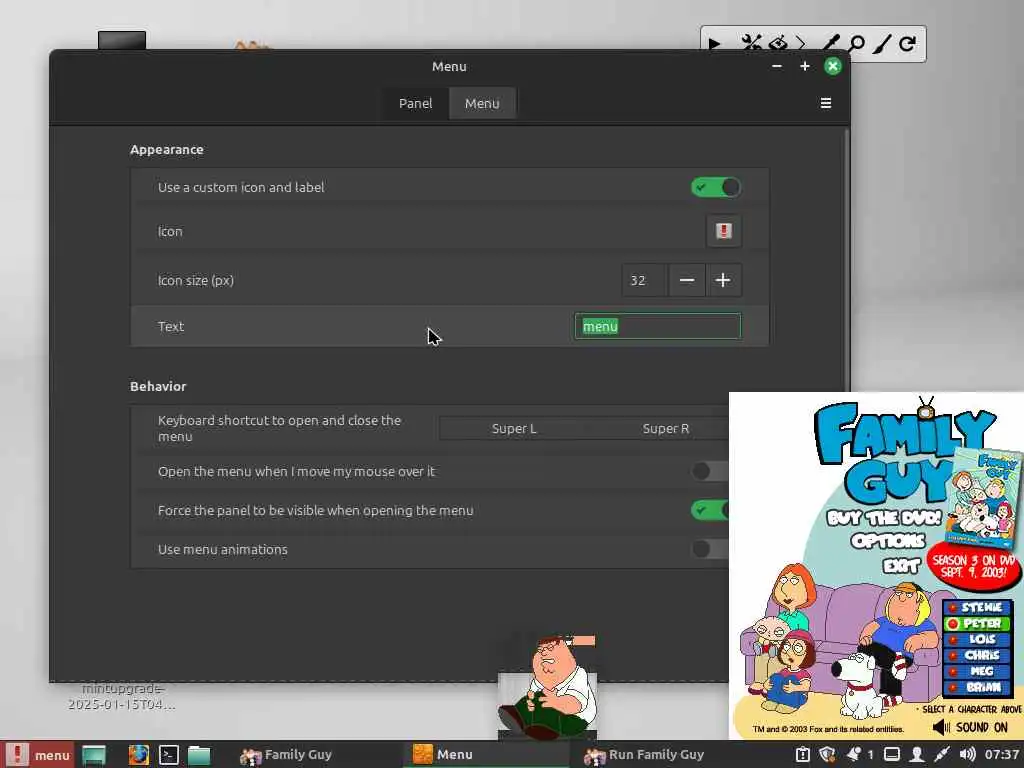Screen dimensions: 1024x768
Task: Select PETER character in Family Guy
Action: pos(977,624)
